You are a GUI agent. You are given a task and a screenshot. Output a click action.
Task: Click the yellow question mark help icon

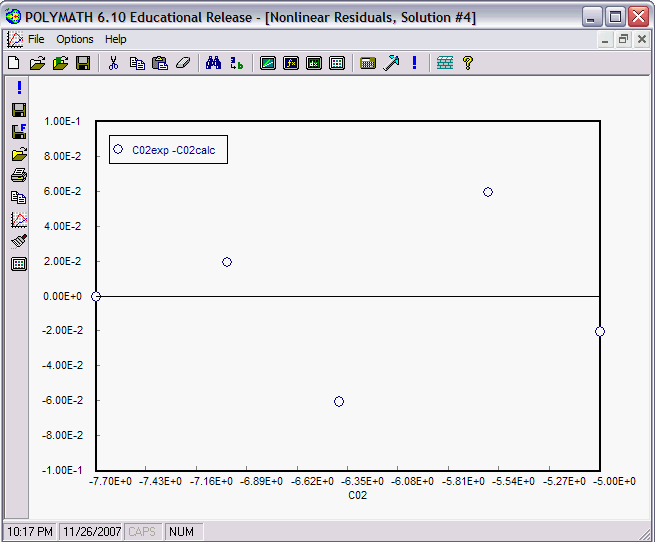pyautogui.click(x=467, y=63)
